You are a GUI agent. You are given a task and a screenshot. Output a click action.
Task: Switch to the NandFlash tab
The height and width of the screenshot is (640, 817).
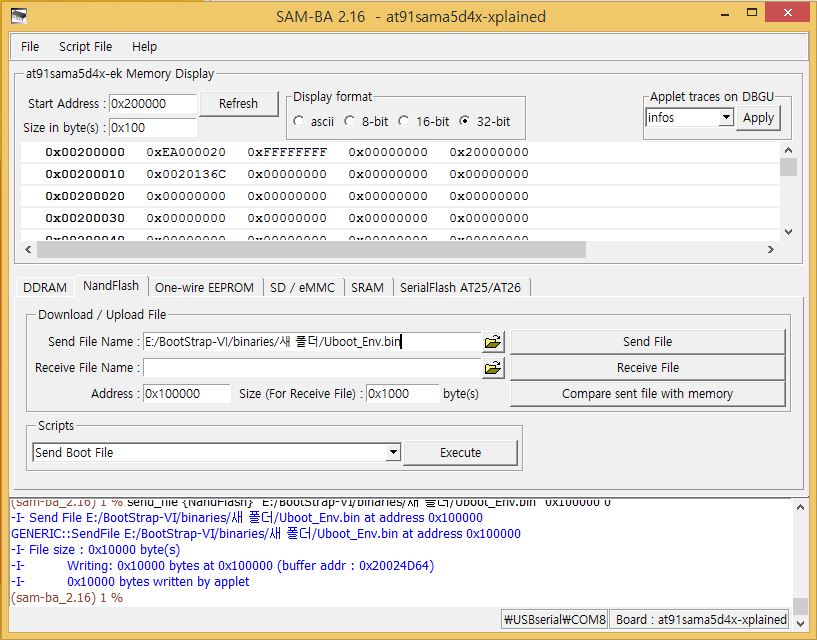point(111,286)
